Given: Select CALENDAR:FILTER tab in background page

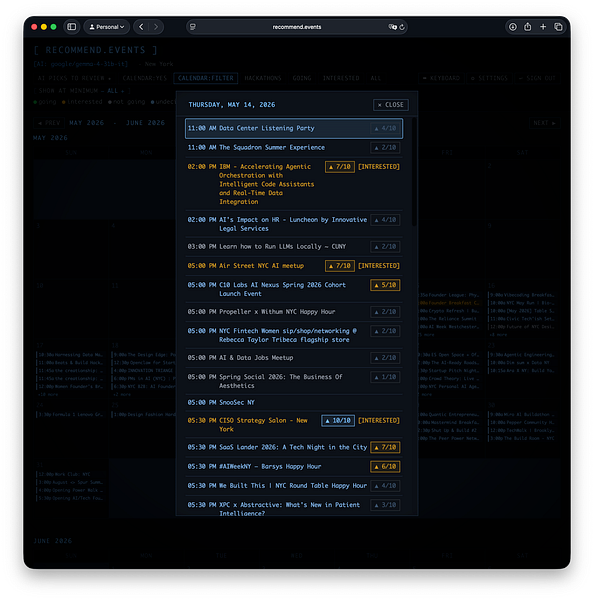Looking at the screenshot, I should tap(206, 78).
